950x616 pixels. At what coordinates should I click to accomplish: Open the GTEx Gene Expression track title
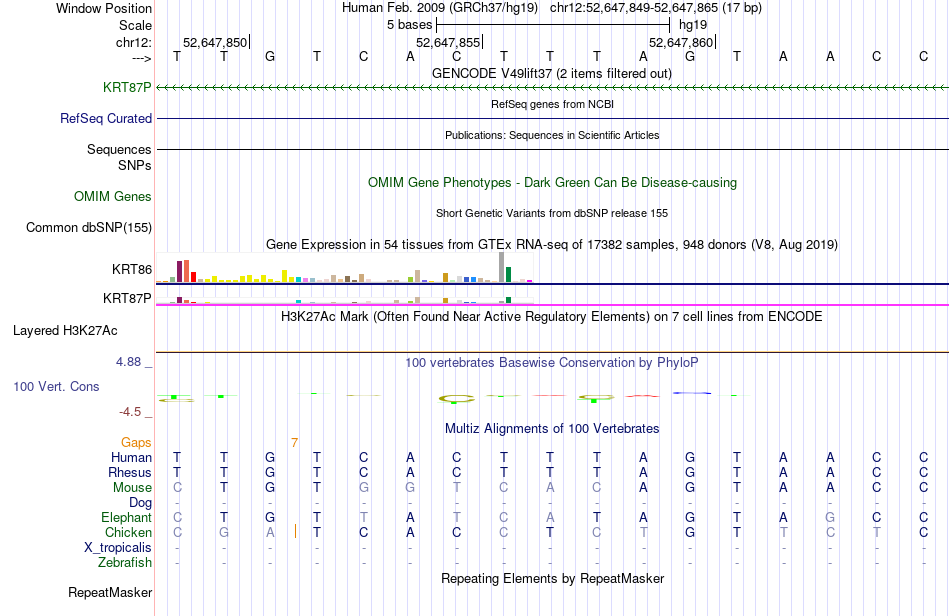[x=552, y=245]
